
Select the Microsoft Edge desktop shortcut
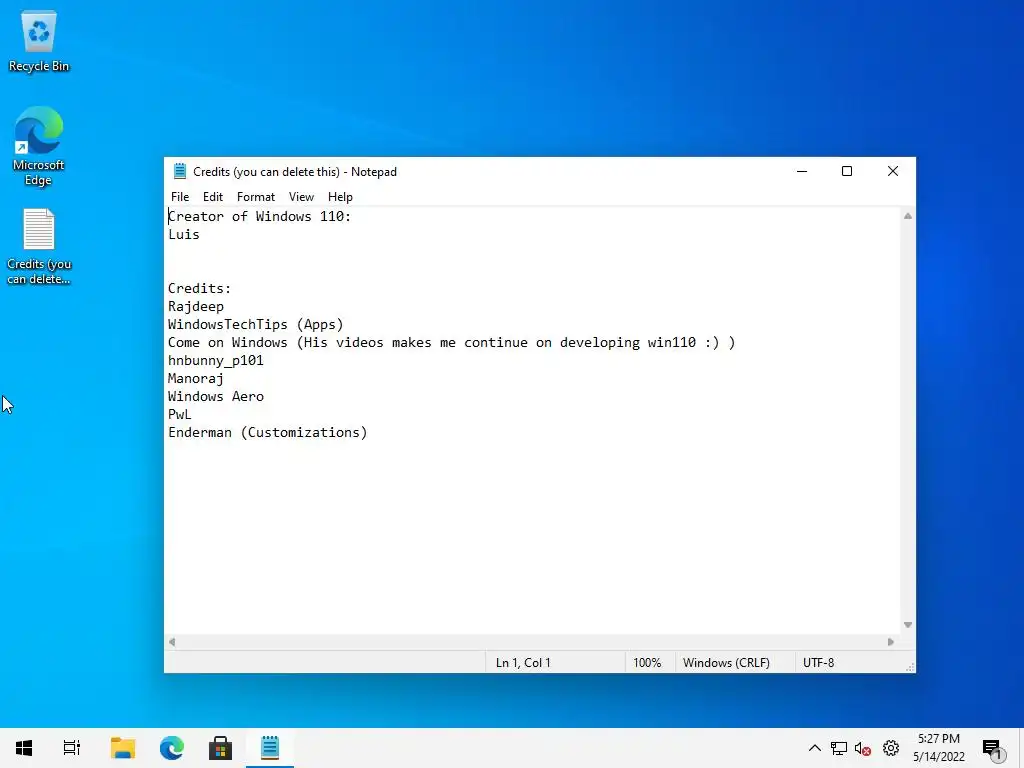point(39,146)
